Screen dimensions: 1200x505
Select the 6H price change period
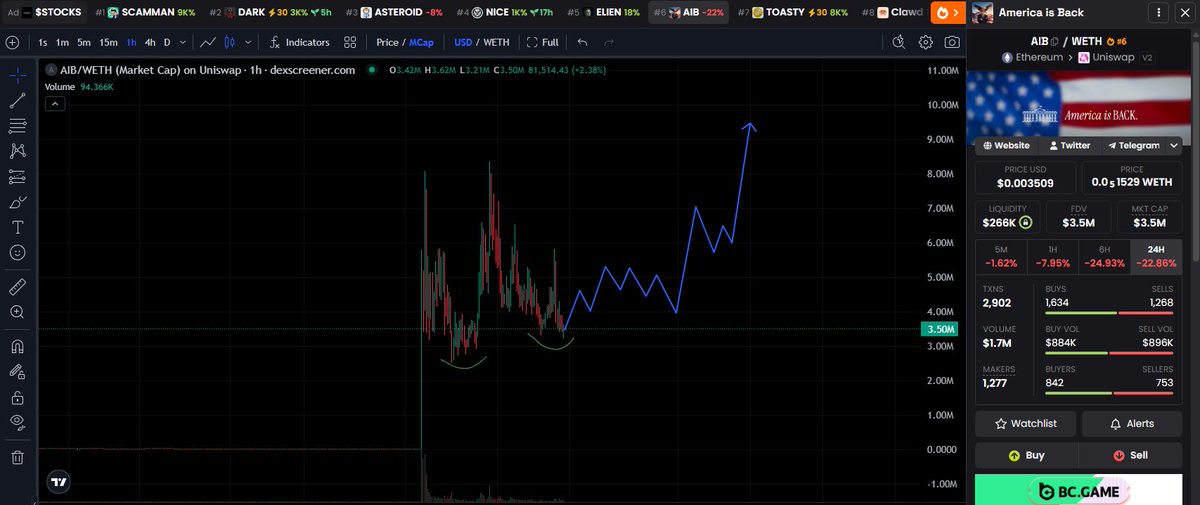point(1104,256)
